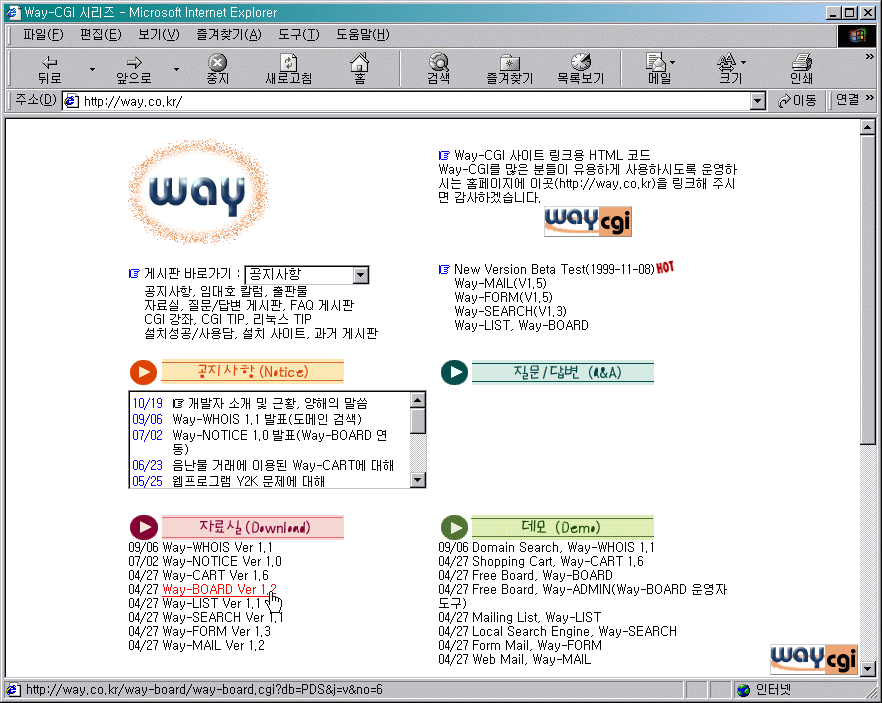Viewport: 882px width, 703px height.
Task: Click 'Local Search Engine, Way-SEARCH' demo entry
Action: [574, 632]
